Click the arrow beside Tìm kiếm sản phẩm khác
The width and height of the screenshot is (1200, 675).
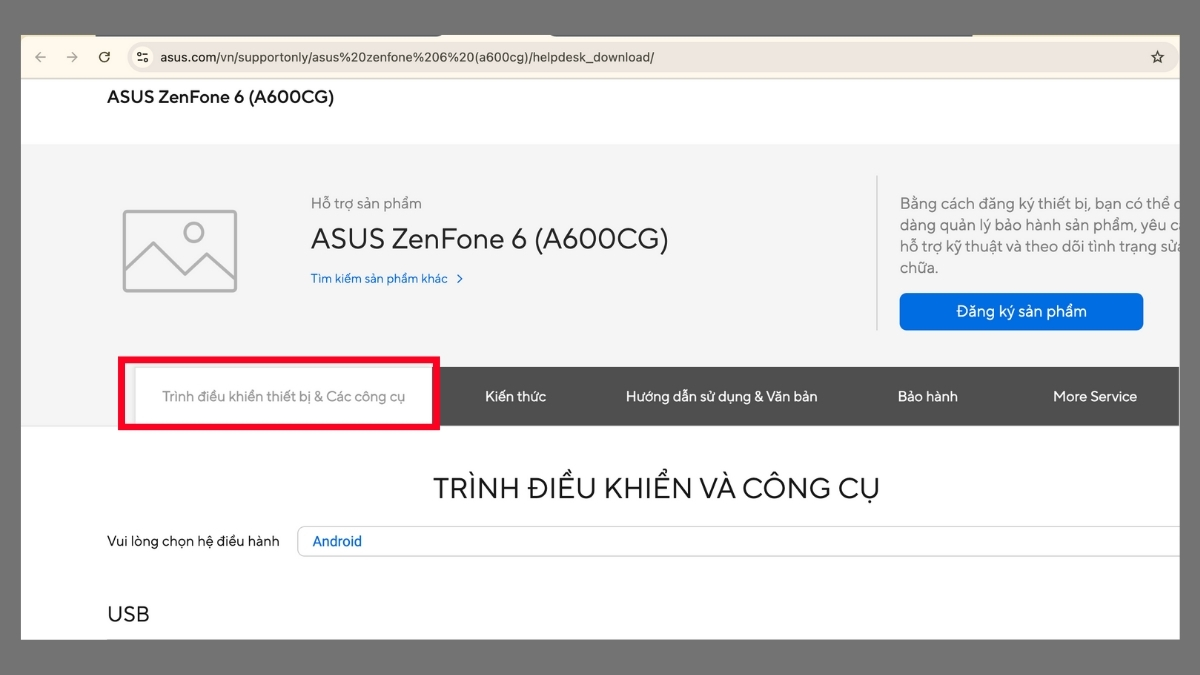coord(460,279)
